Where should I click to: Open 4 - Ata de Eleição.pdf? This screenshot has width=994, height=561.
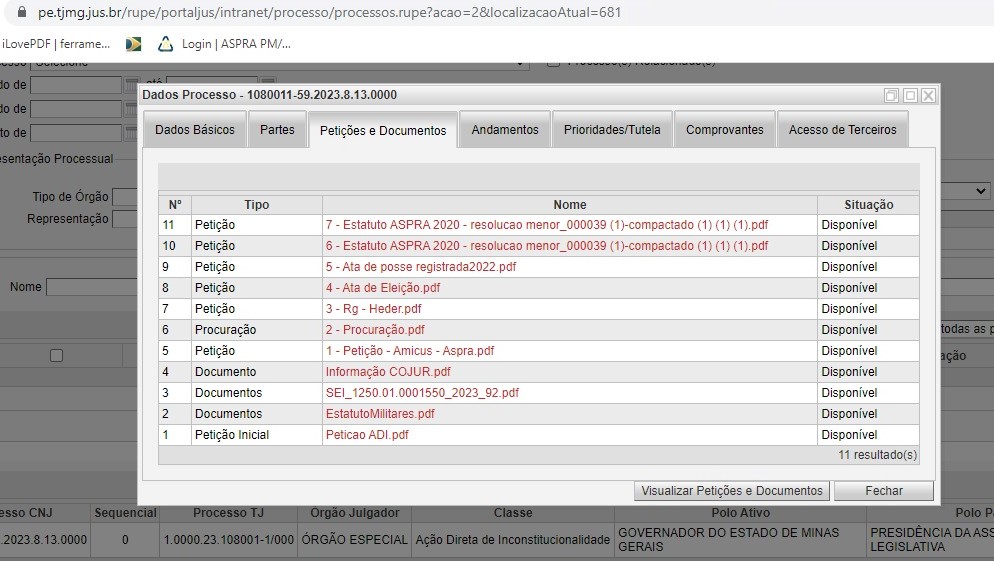click(383, 287)
